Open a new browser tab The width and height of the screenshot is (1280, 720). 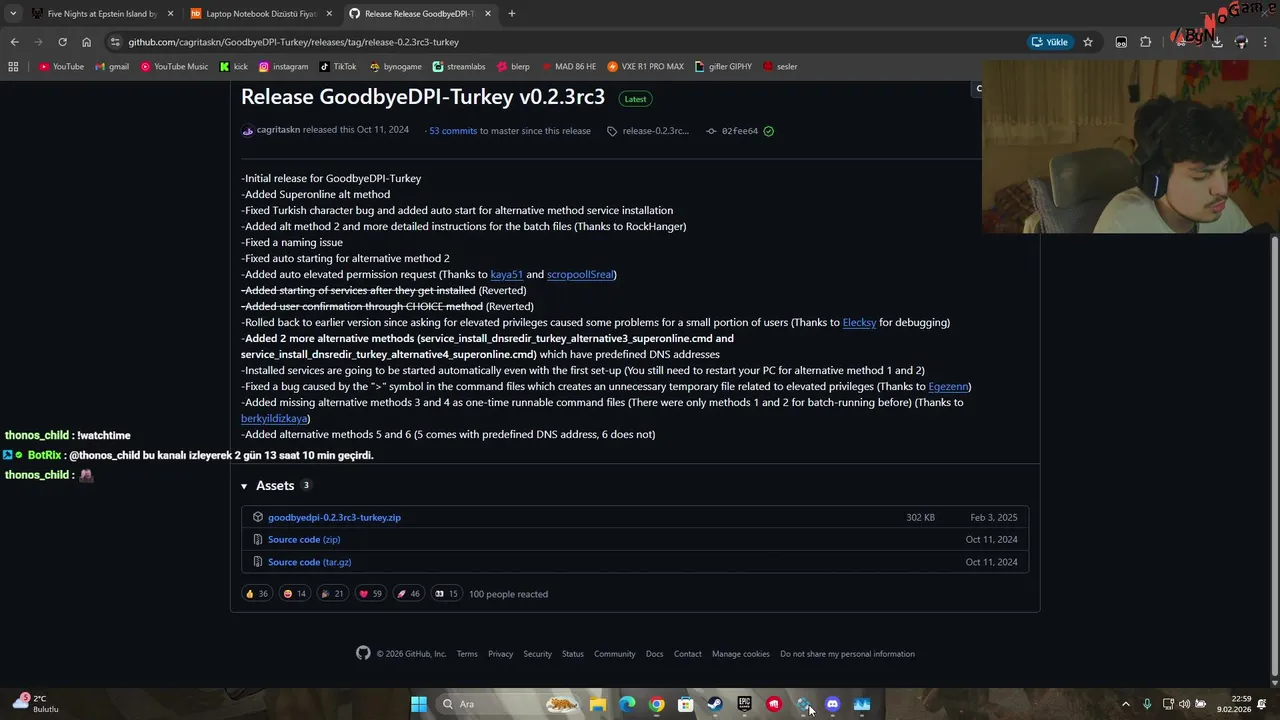[x=511, y=14]
